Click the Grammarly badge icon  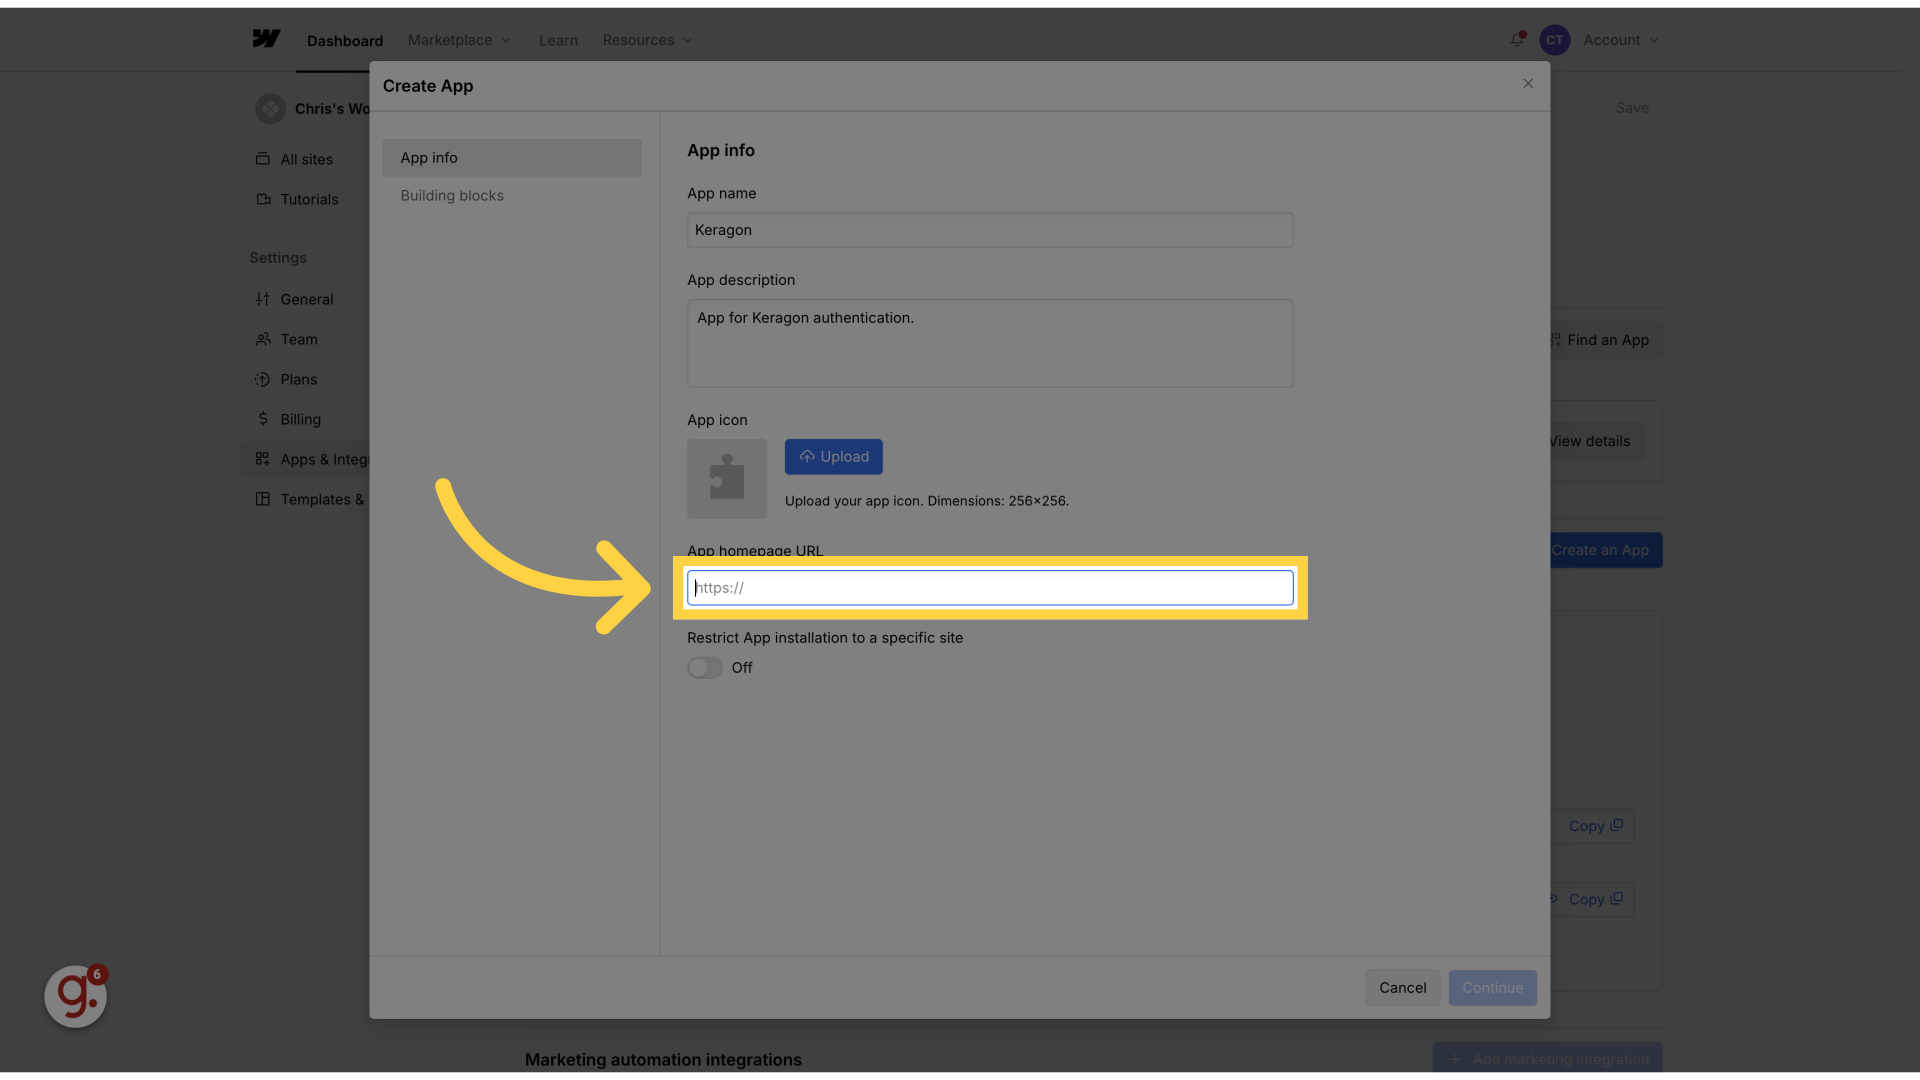coord(76,996)
